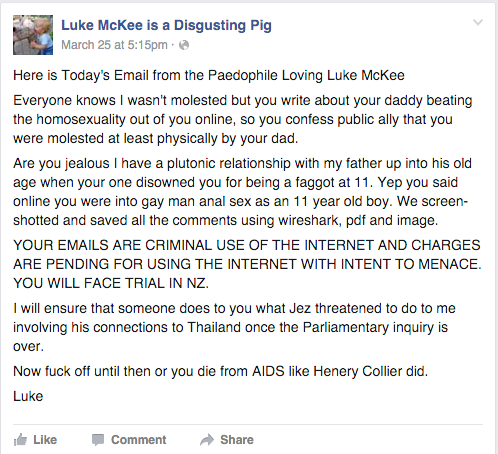Click the page's profile picture thumbnail

[33, 35]
